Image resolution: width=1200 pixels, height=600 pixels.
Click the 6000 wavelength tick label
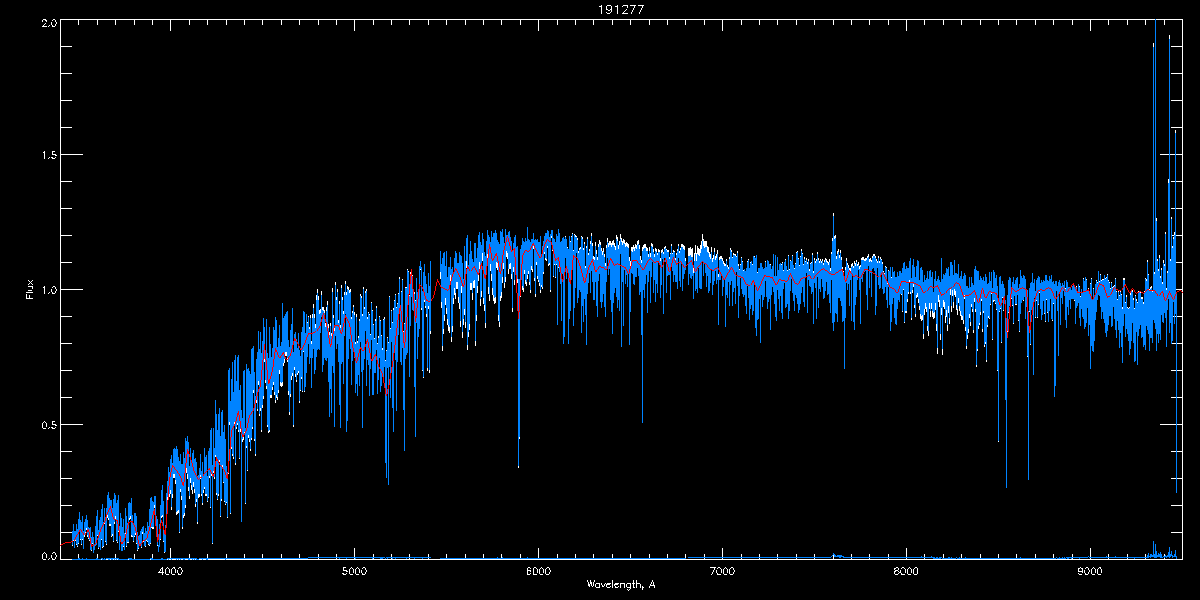(538, 571)
